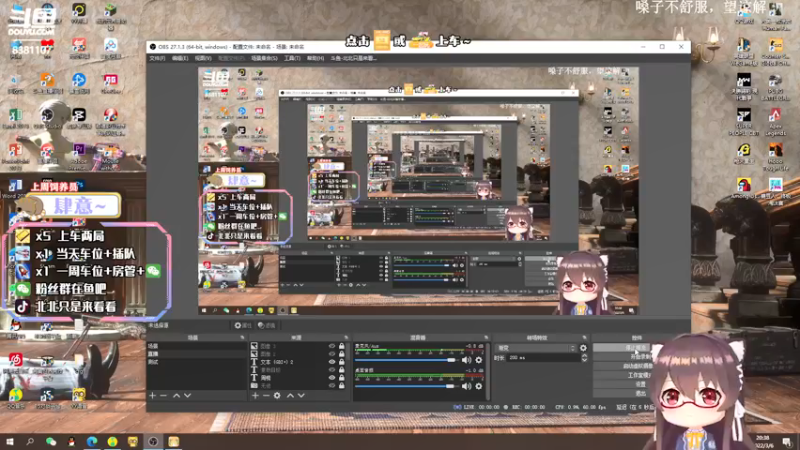Adjust the 麦克风/Aux volume slider
The image size is (800, 450).
(406, 360)
